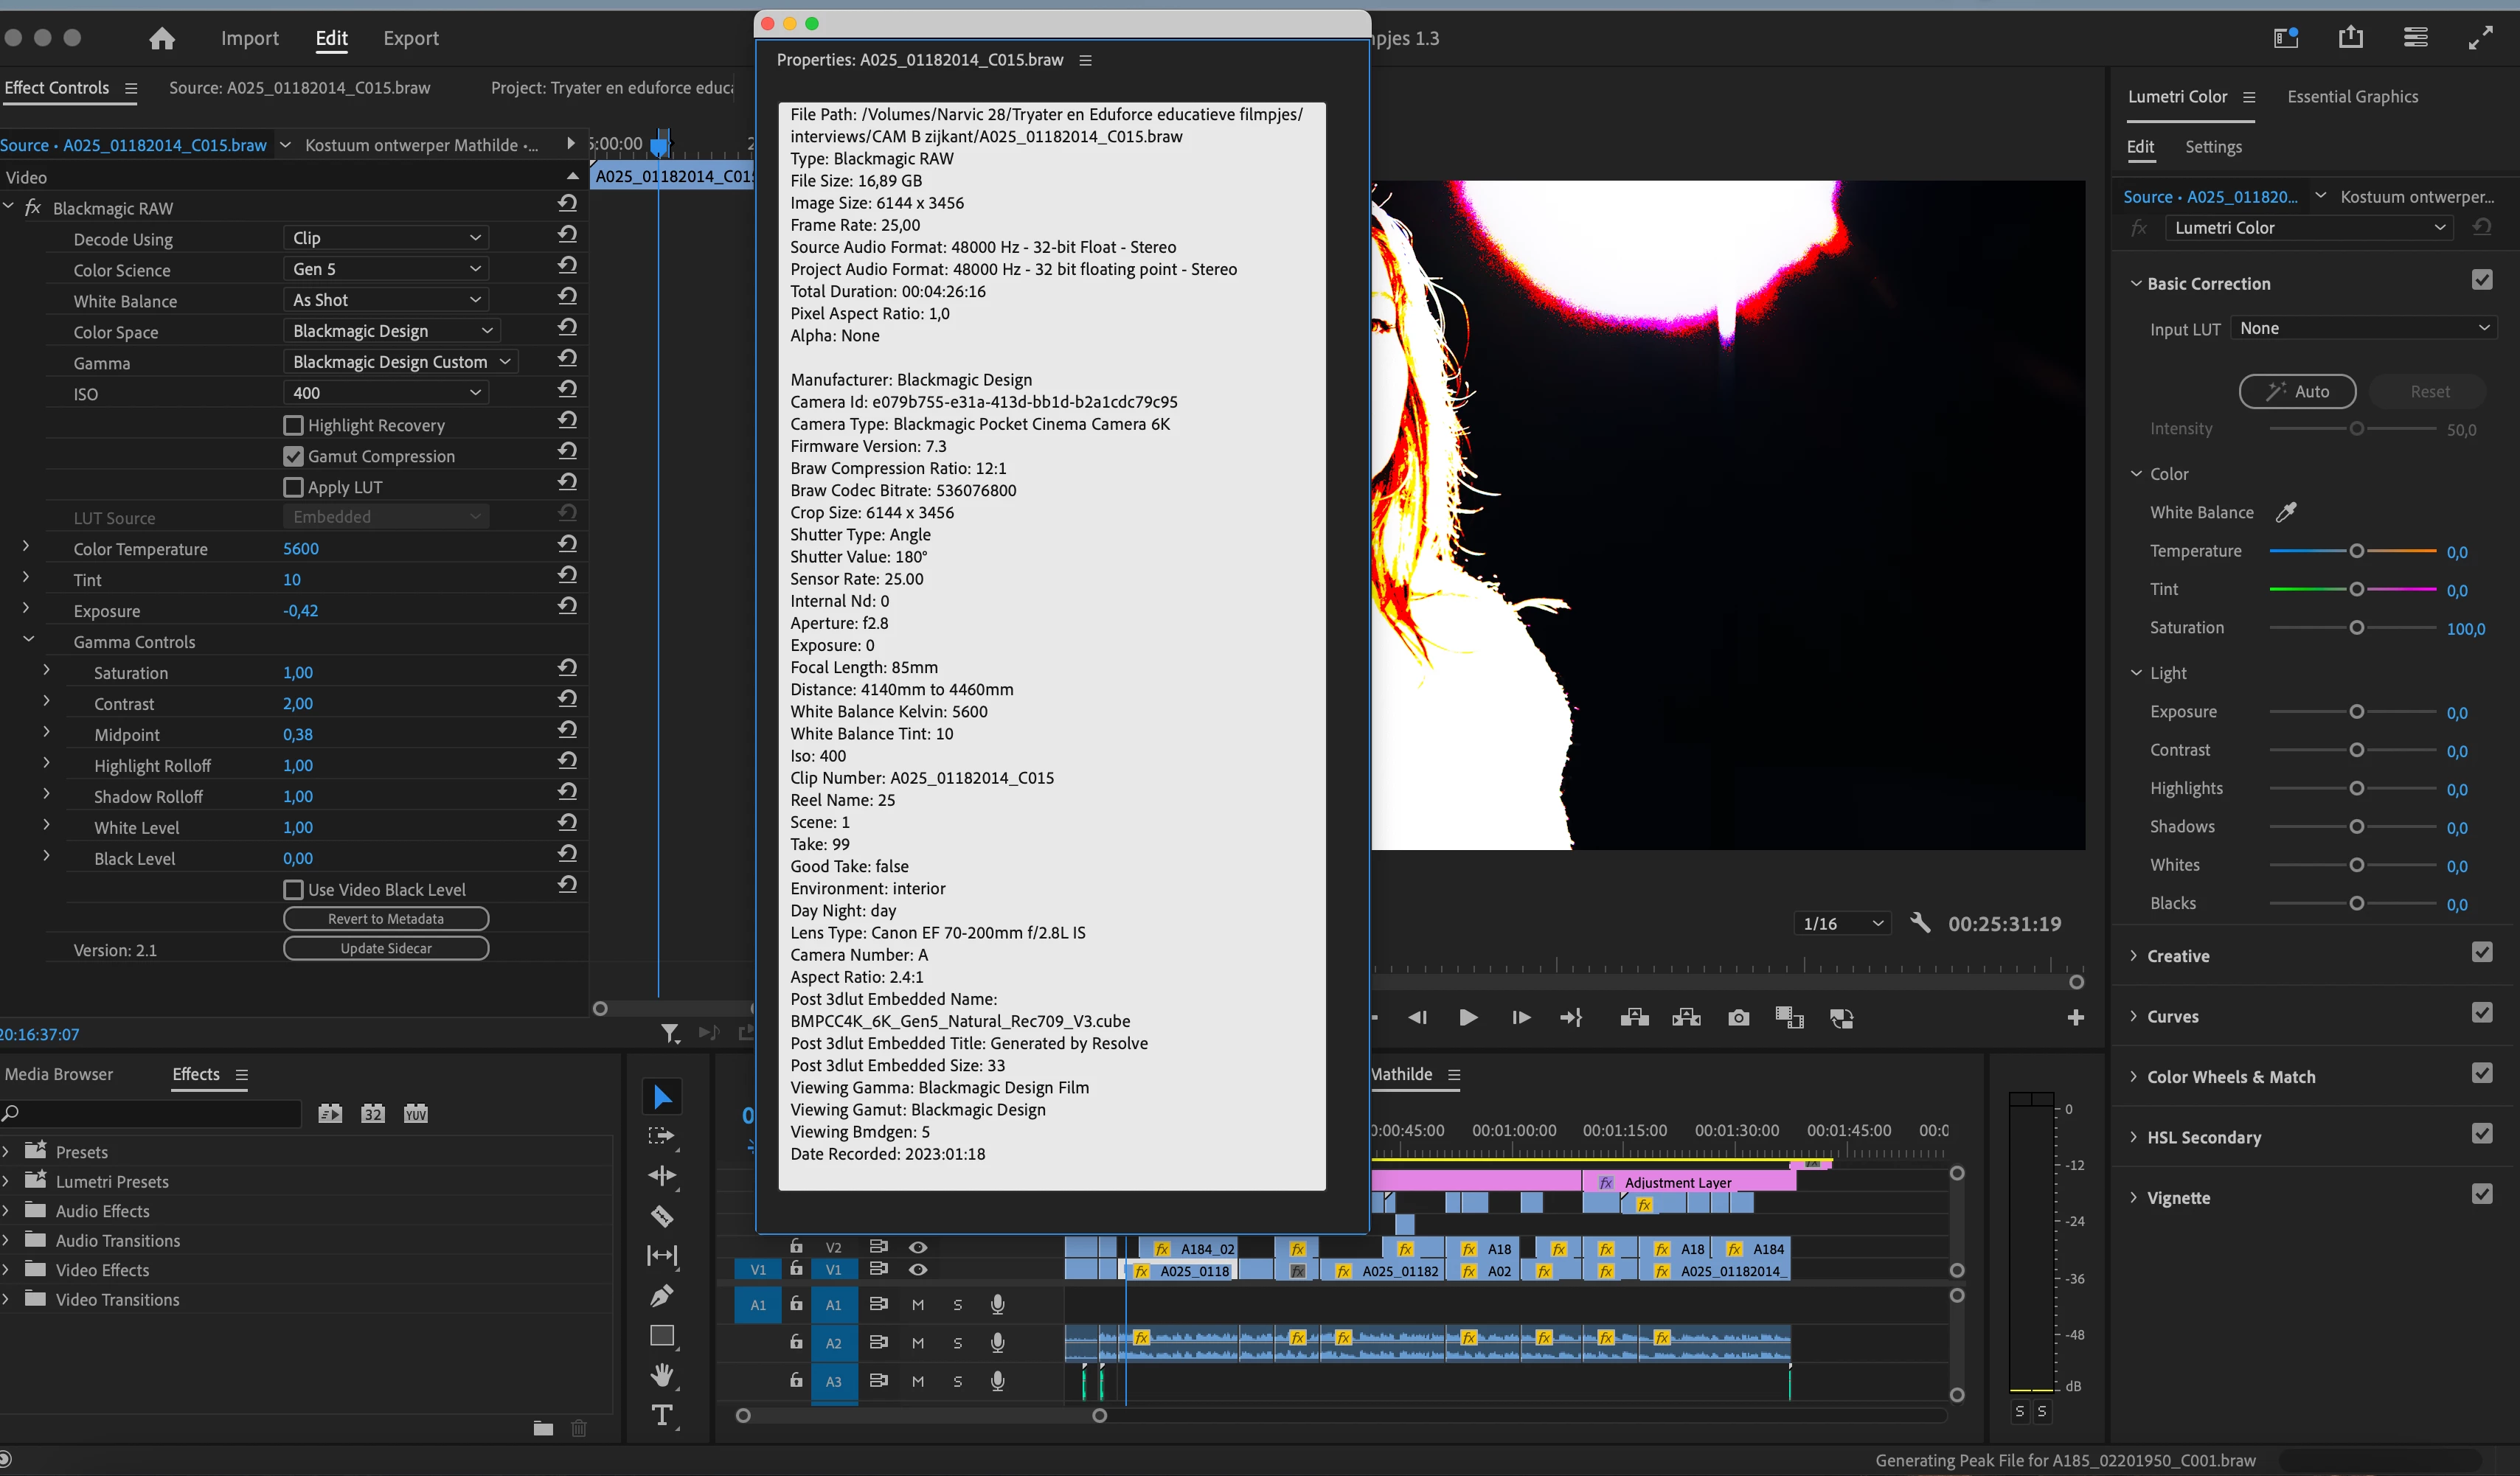Click the Lumetri Temperature slider handle
Viewport: 2520px width, 1476px height.
[x=2356, y=551]
